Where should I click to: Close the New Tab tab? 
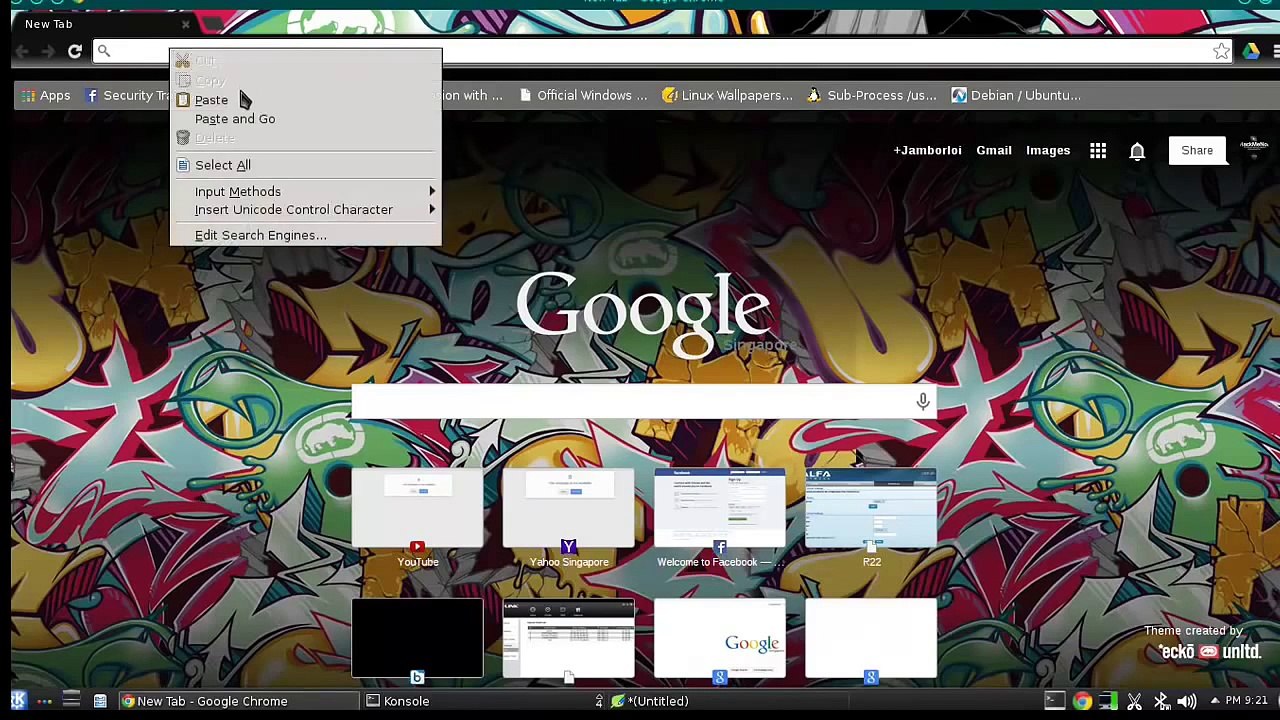coord(185,24)
